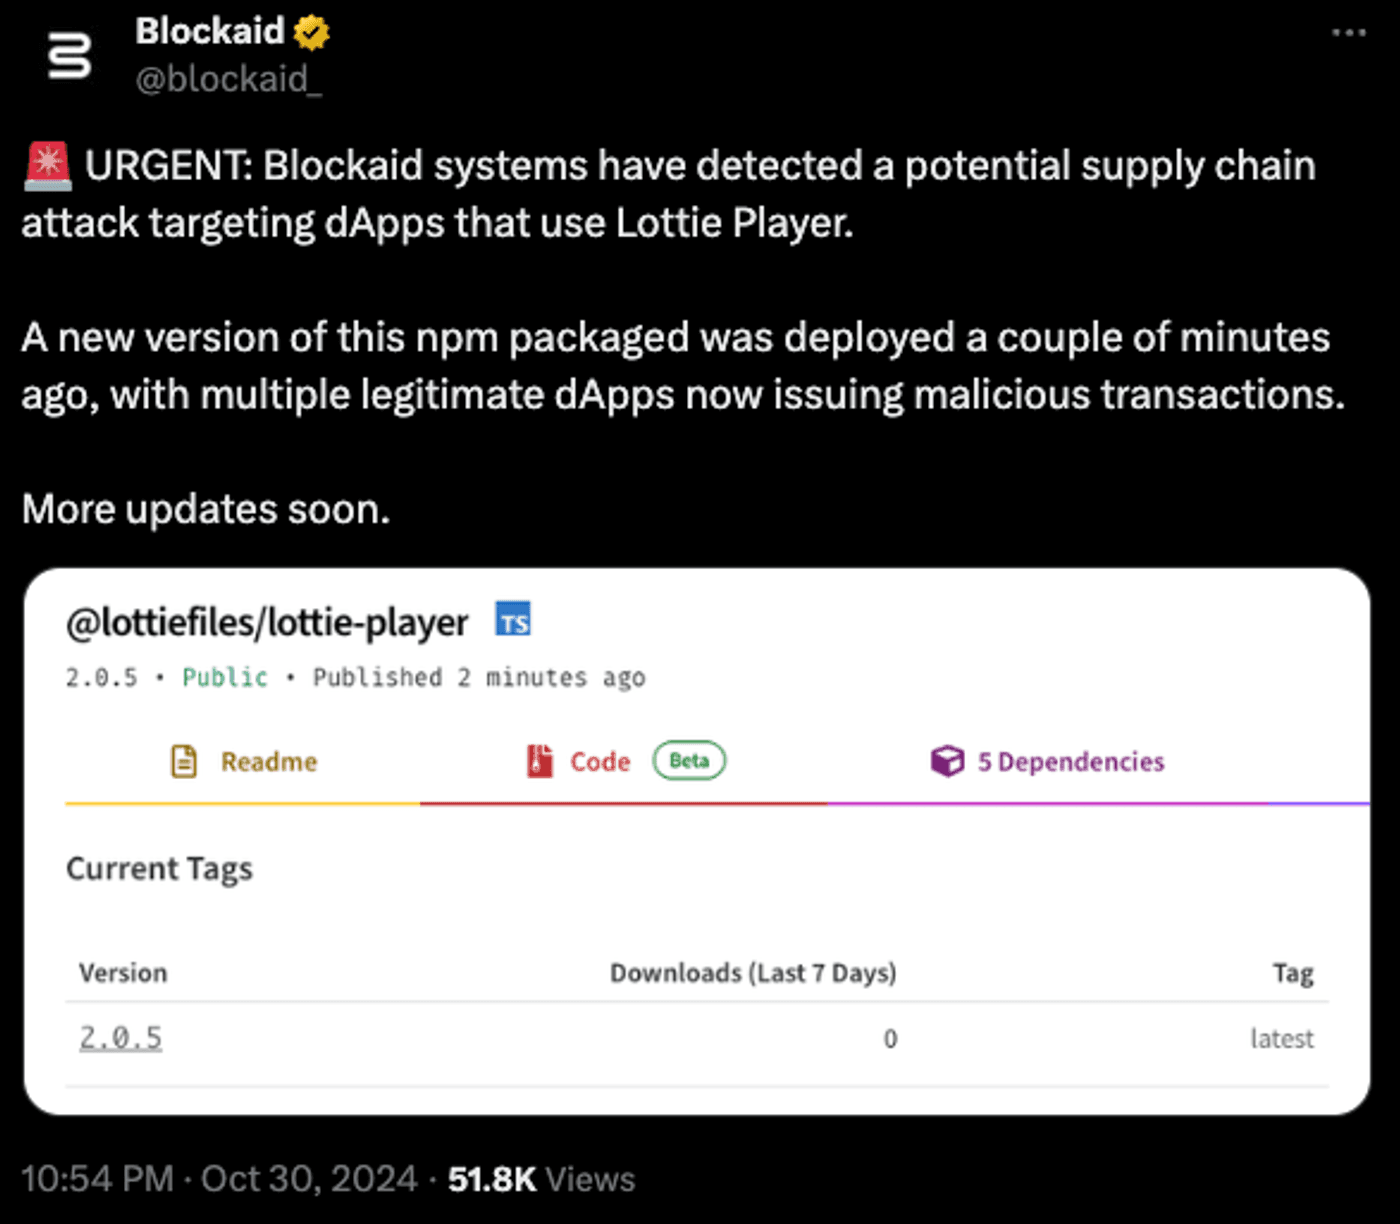
Task: Click the downloads value 0
Action: click(890, 1039)
